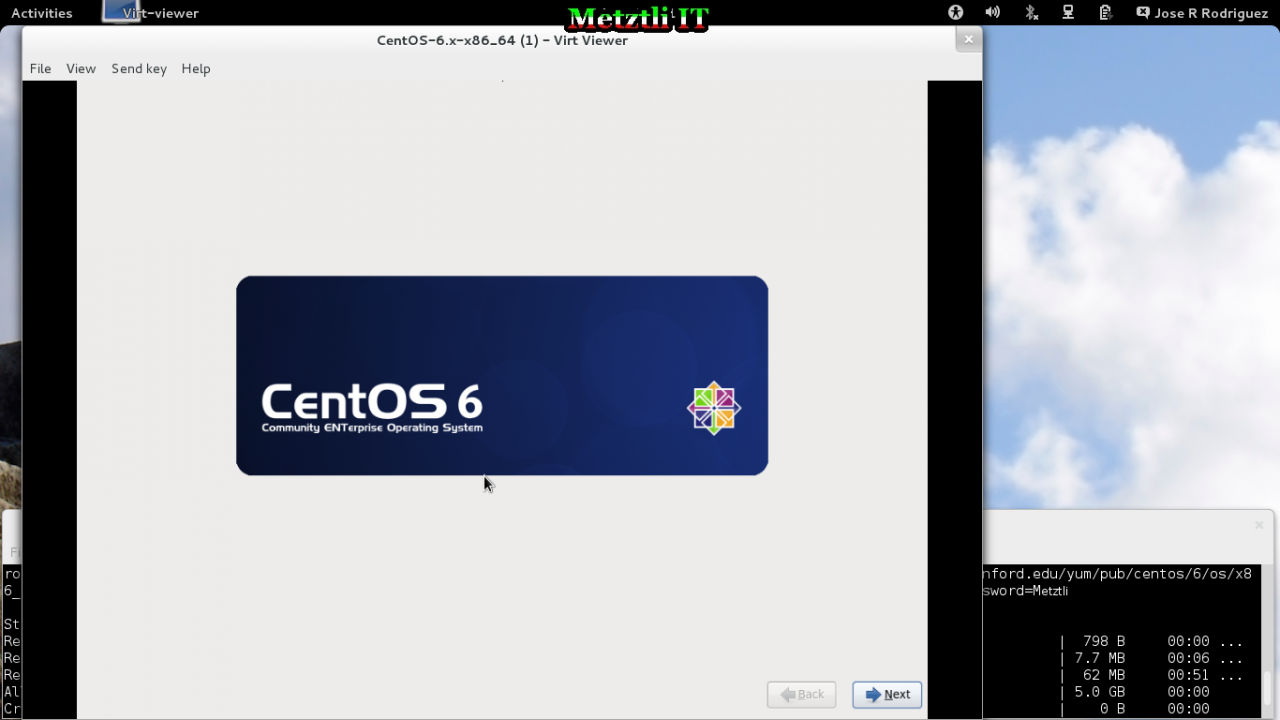The image size is (1280, 720).
Task: Click the CentOS 6 splash banner
Action: (x=502, y=375)
